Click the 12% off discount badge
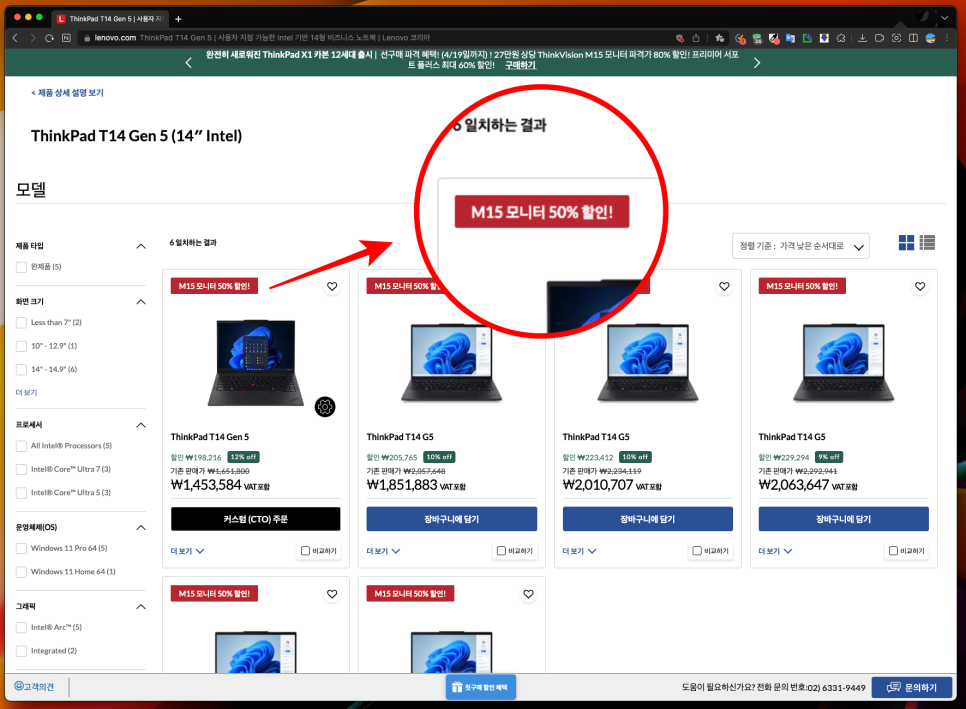 pos(243,457)
